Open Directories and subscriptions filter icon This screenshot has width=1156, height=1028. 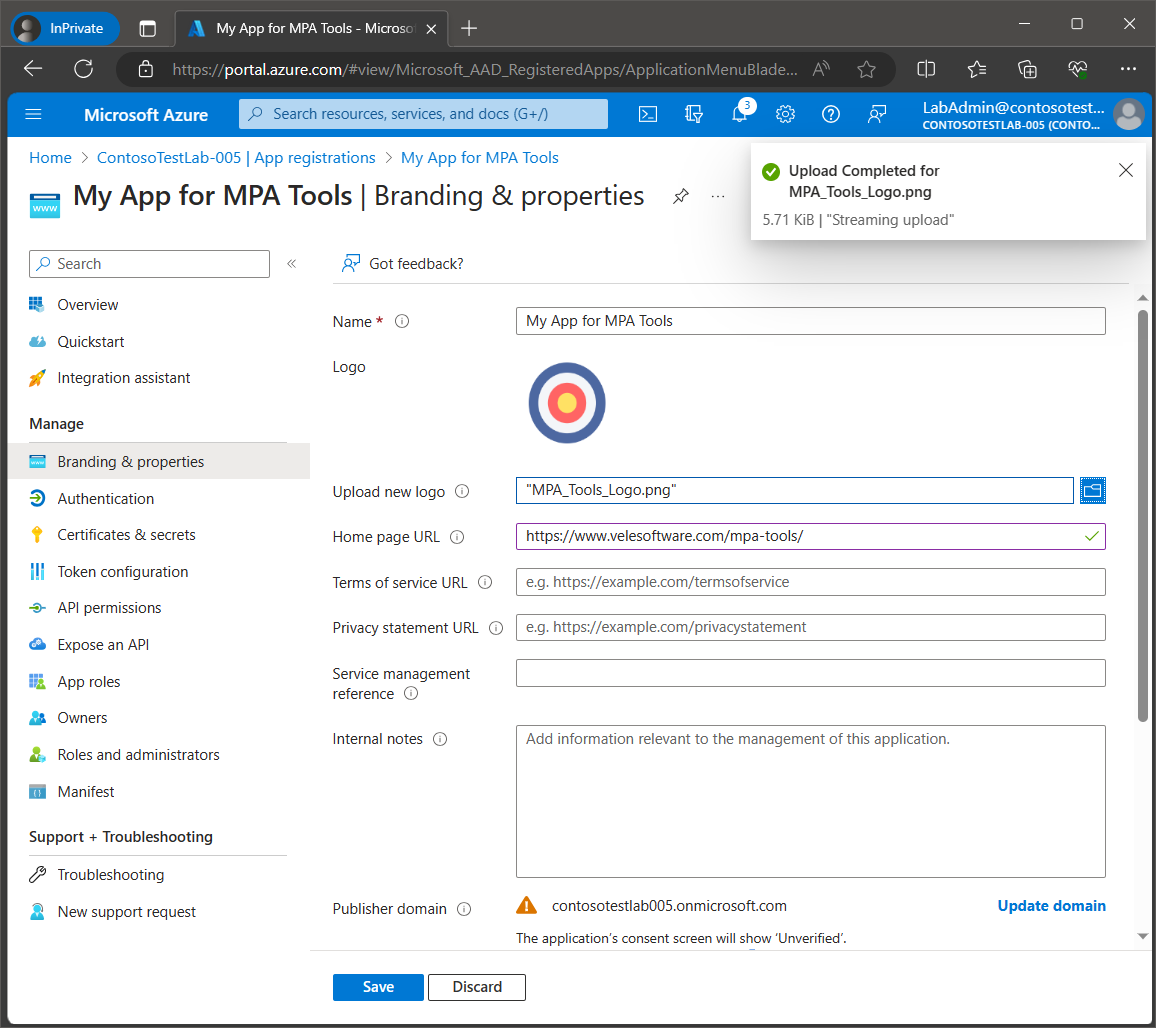pos(694,114)
